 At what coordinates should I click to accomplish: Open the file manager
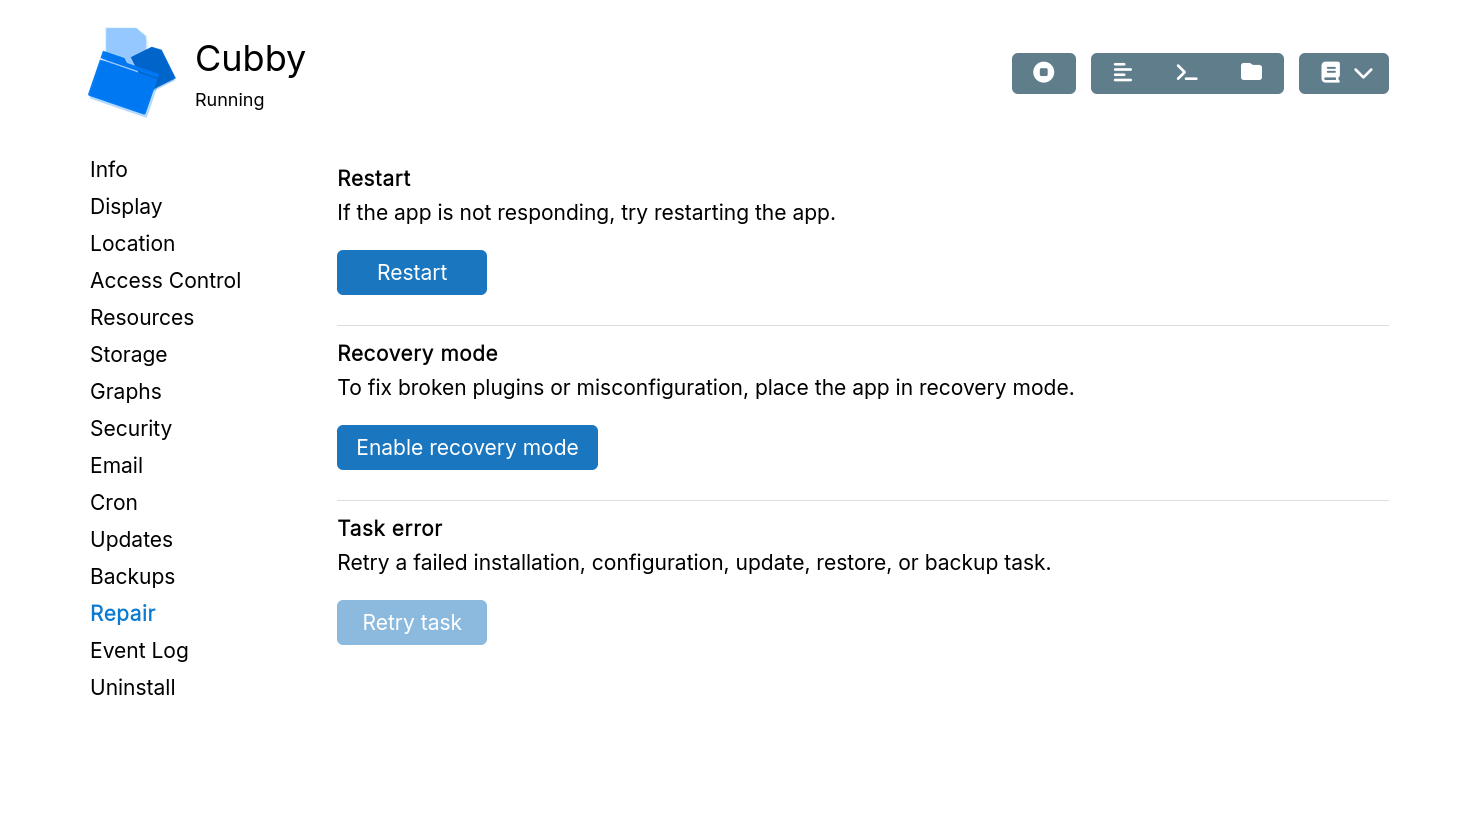(x=1250, y=73)
